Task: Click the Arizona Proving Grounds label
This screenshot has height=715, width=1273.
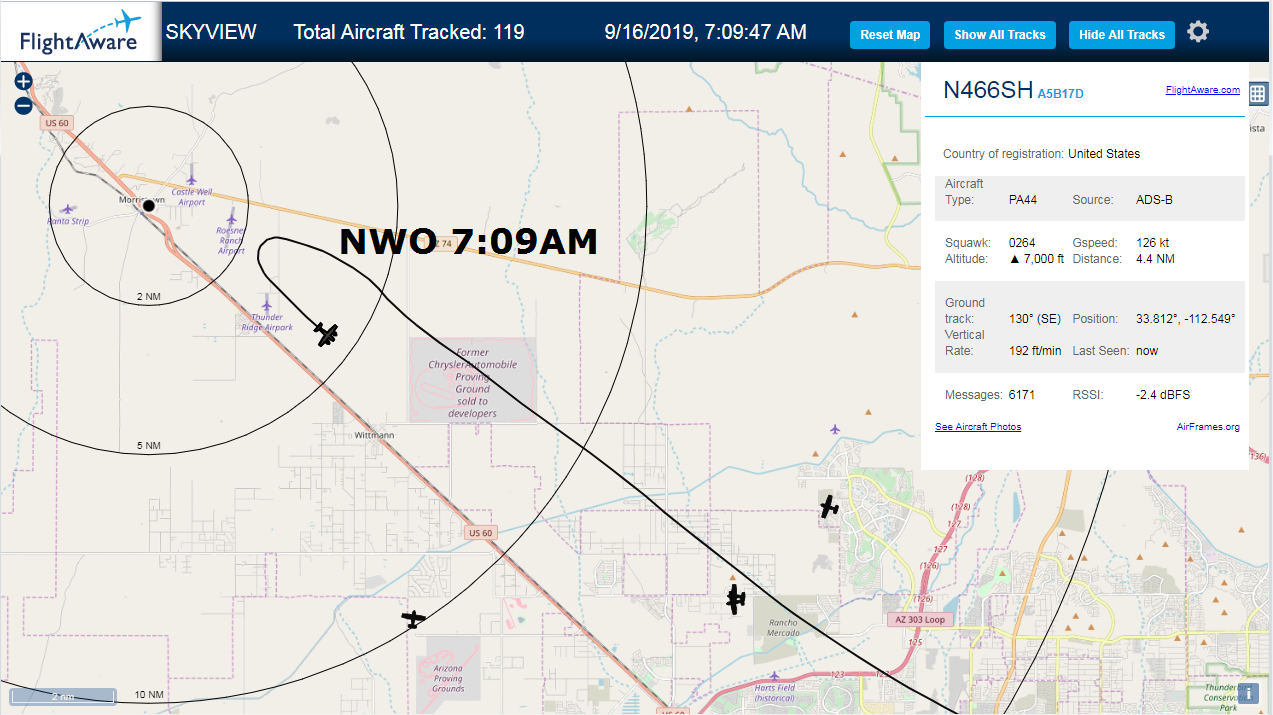Action: tap(448, 678)
